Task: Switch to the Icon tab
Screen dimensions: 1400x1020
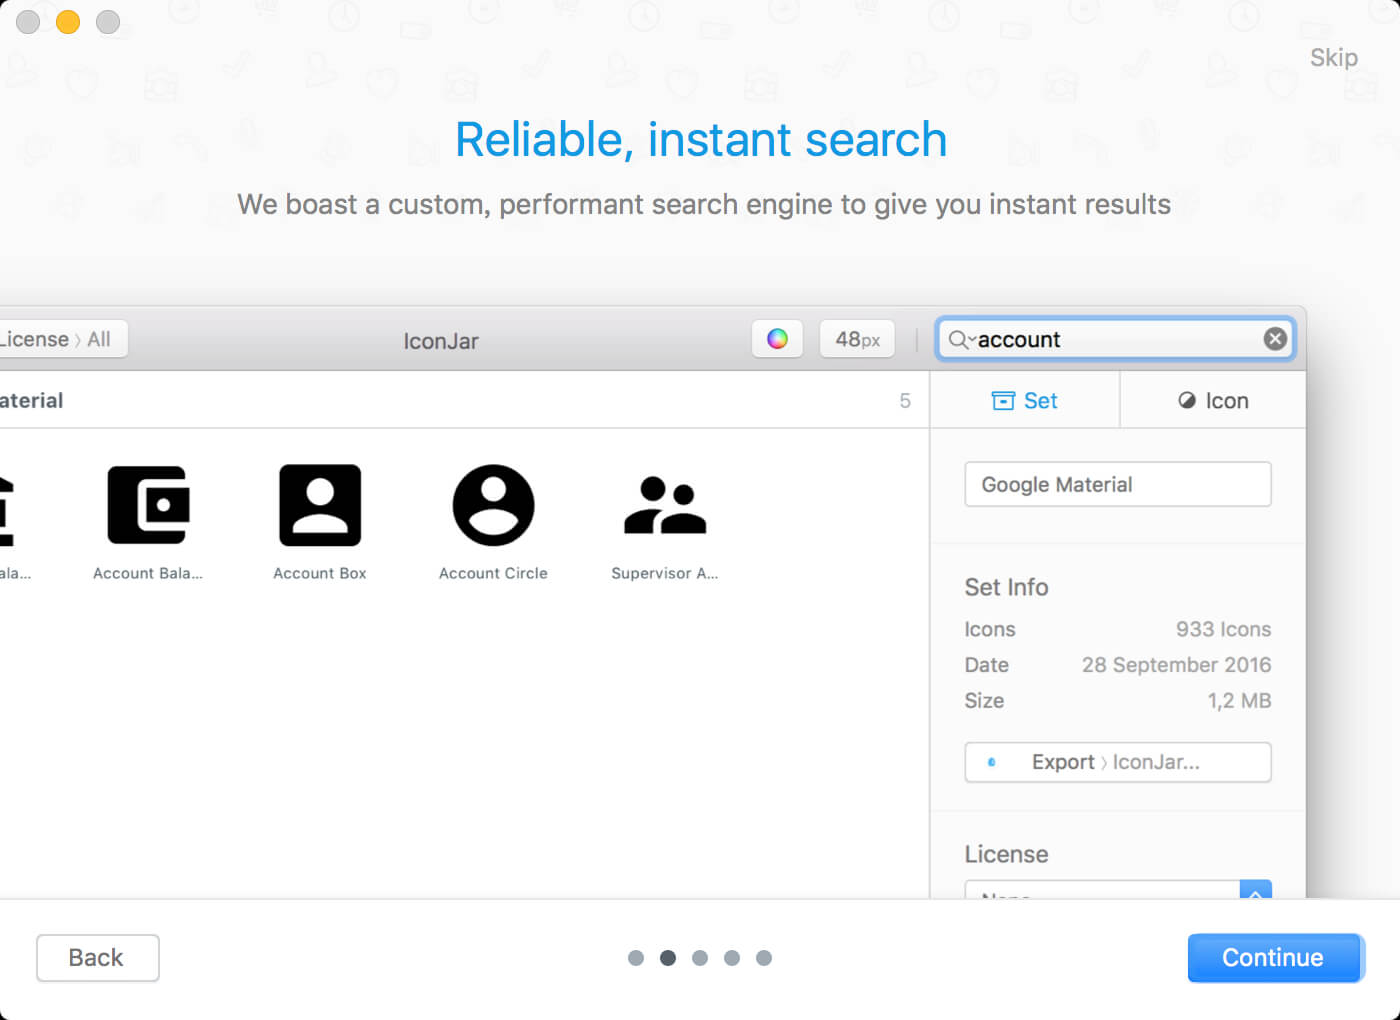Action: 1213,401
